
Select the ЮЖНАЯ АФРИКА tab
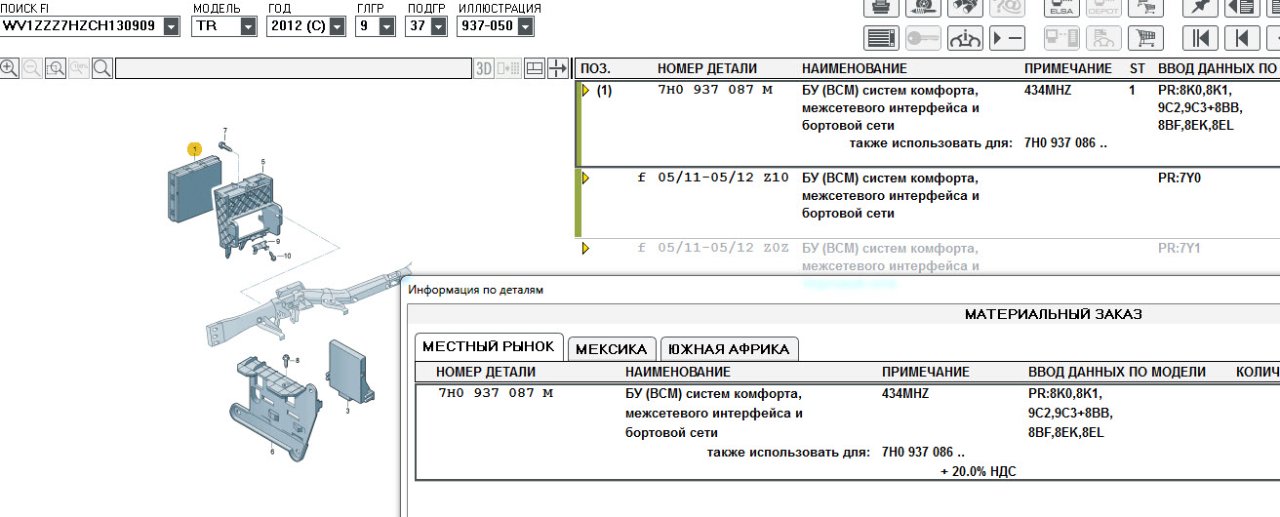pos(728,349)
